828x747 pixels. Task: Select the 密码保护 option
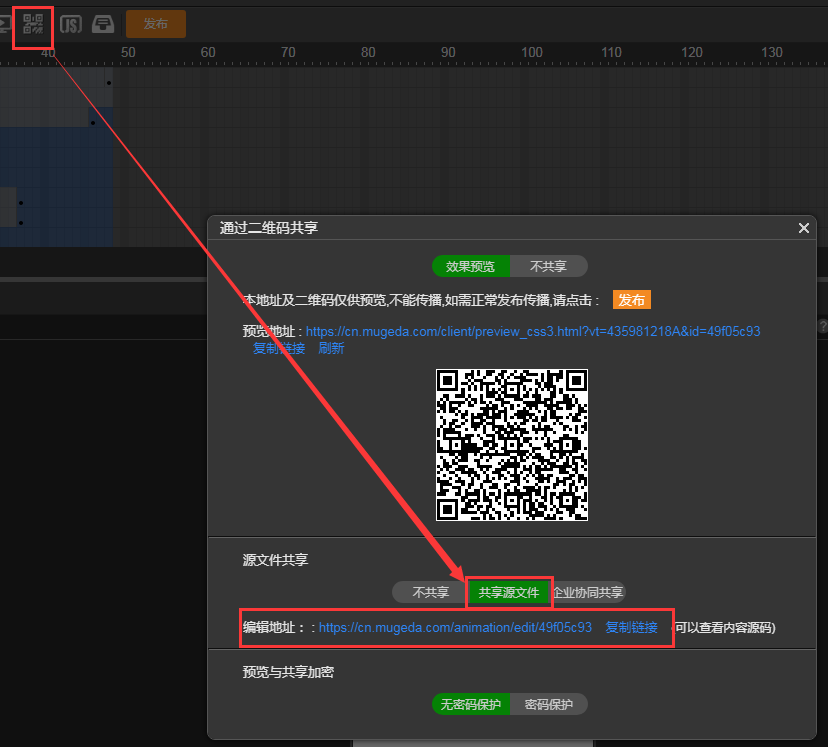tap(548, 704)
